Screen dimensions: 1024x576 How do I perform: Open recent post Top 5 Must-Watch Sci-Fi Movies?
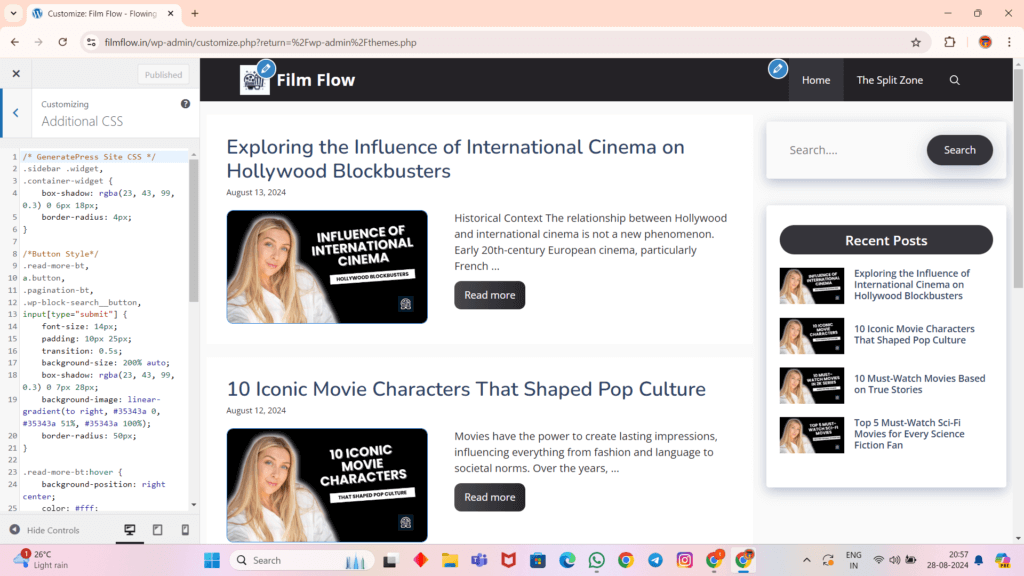[x=909, y=434]
